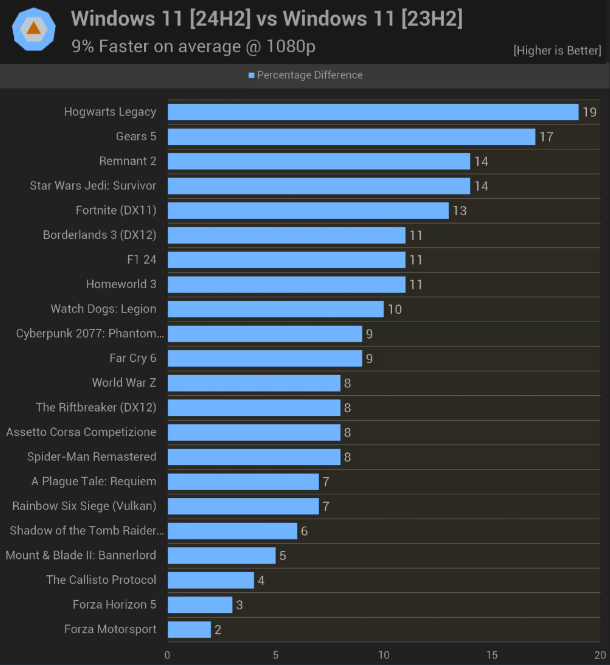The width and height of the screenshot is (610, 665).
Task: Click the chart title Windows 11 [24H2] vs [23H2]
Action: tap(267, 18)
